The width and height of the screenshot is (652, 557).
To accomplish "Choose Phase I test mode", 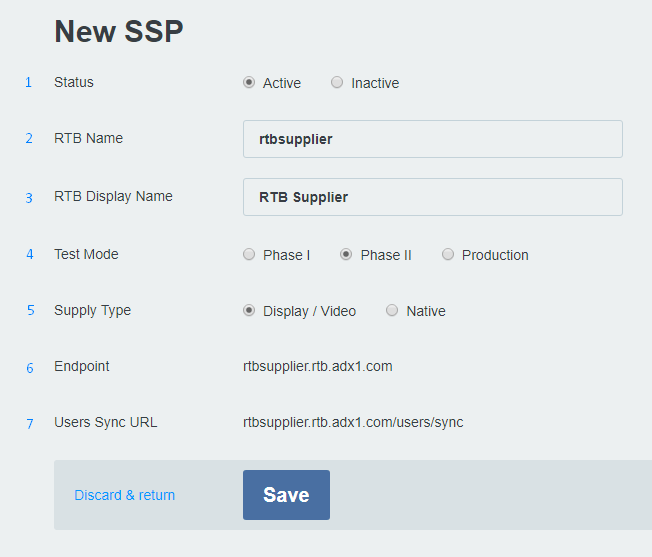I will coord(249,255).
